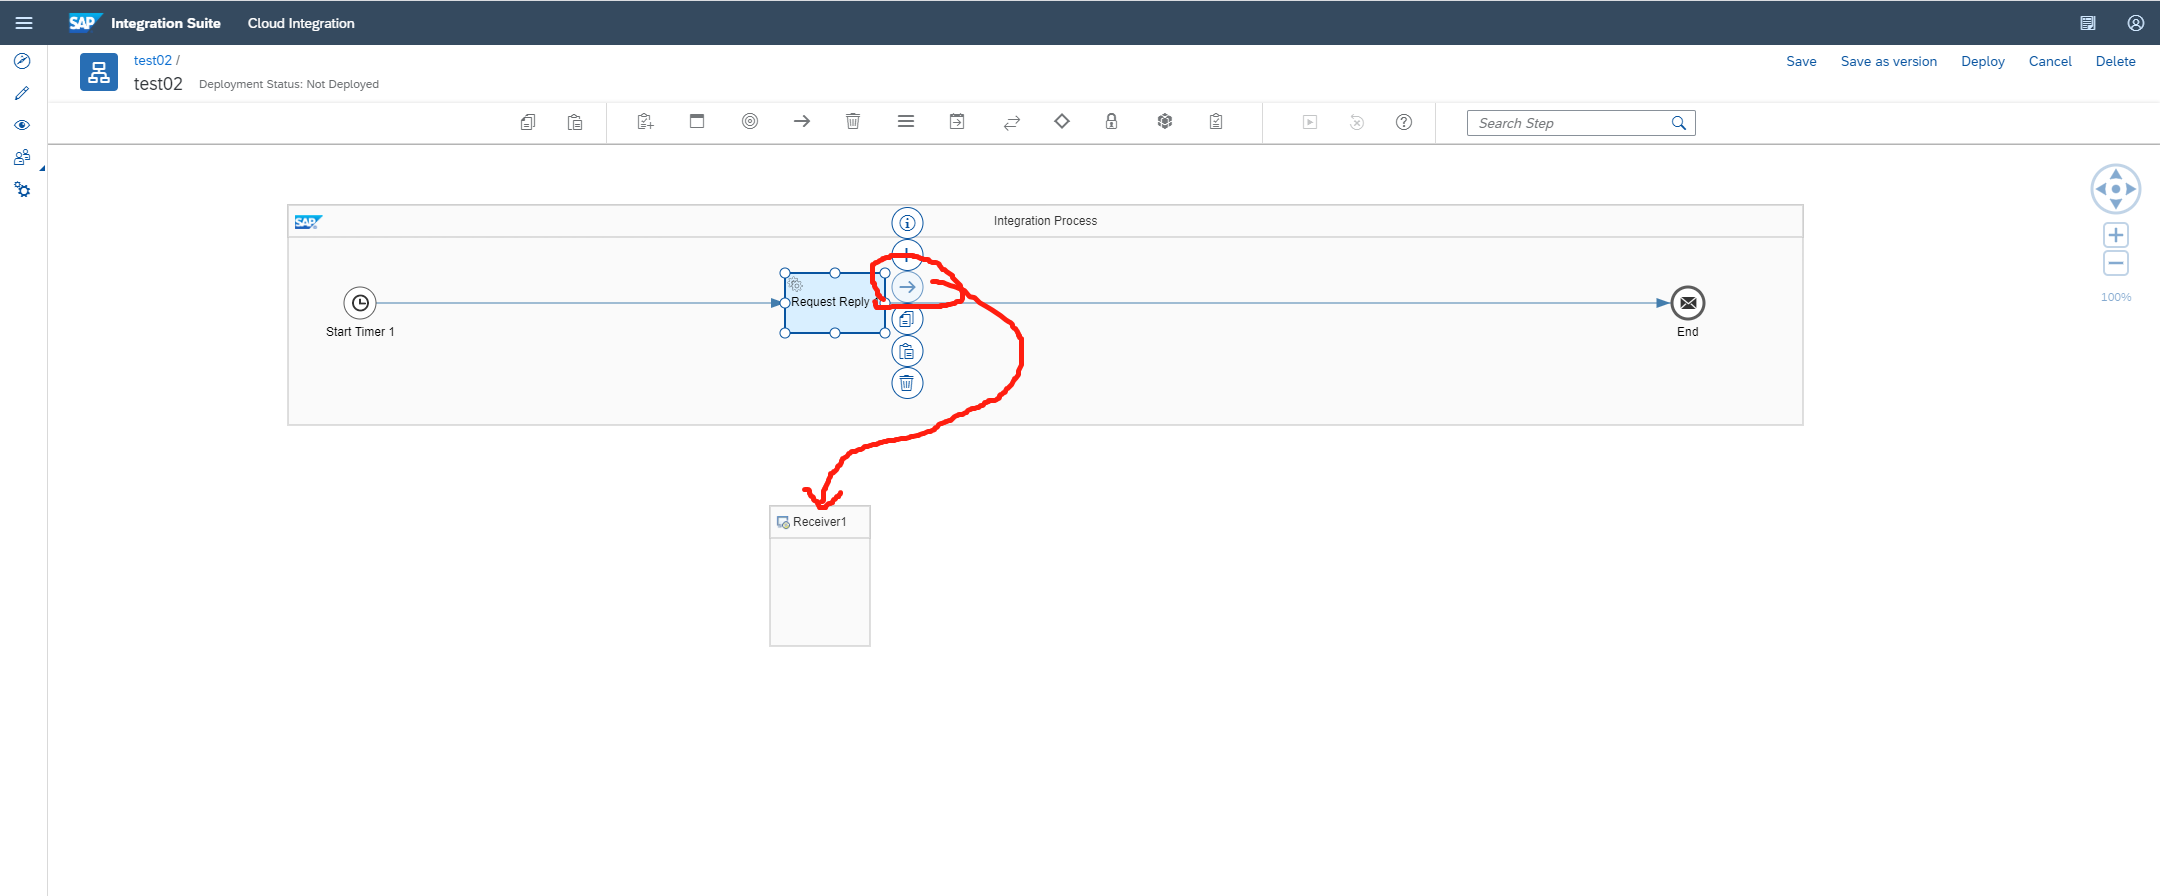Click Save as version
Image resolution: width=2160 pixels, height=896 pixels.
tap(1889, 61)
